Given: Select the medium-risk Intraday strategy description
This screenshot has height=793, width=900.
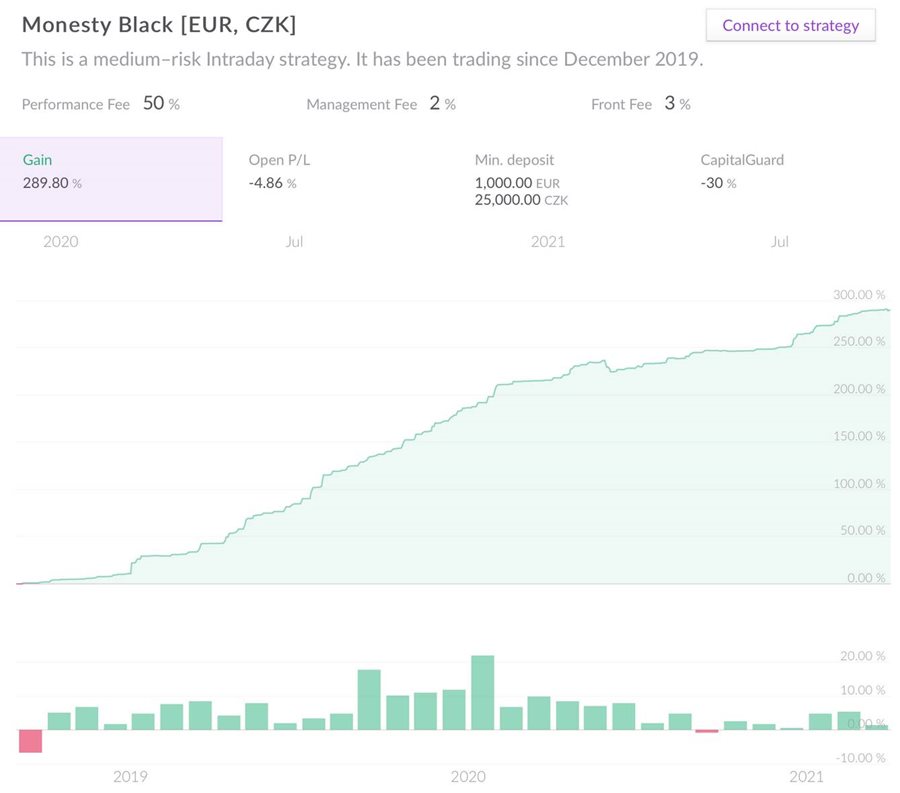Looking at the screenshot, I should (362, 59).
